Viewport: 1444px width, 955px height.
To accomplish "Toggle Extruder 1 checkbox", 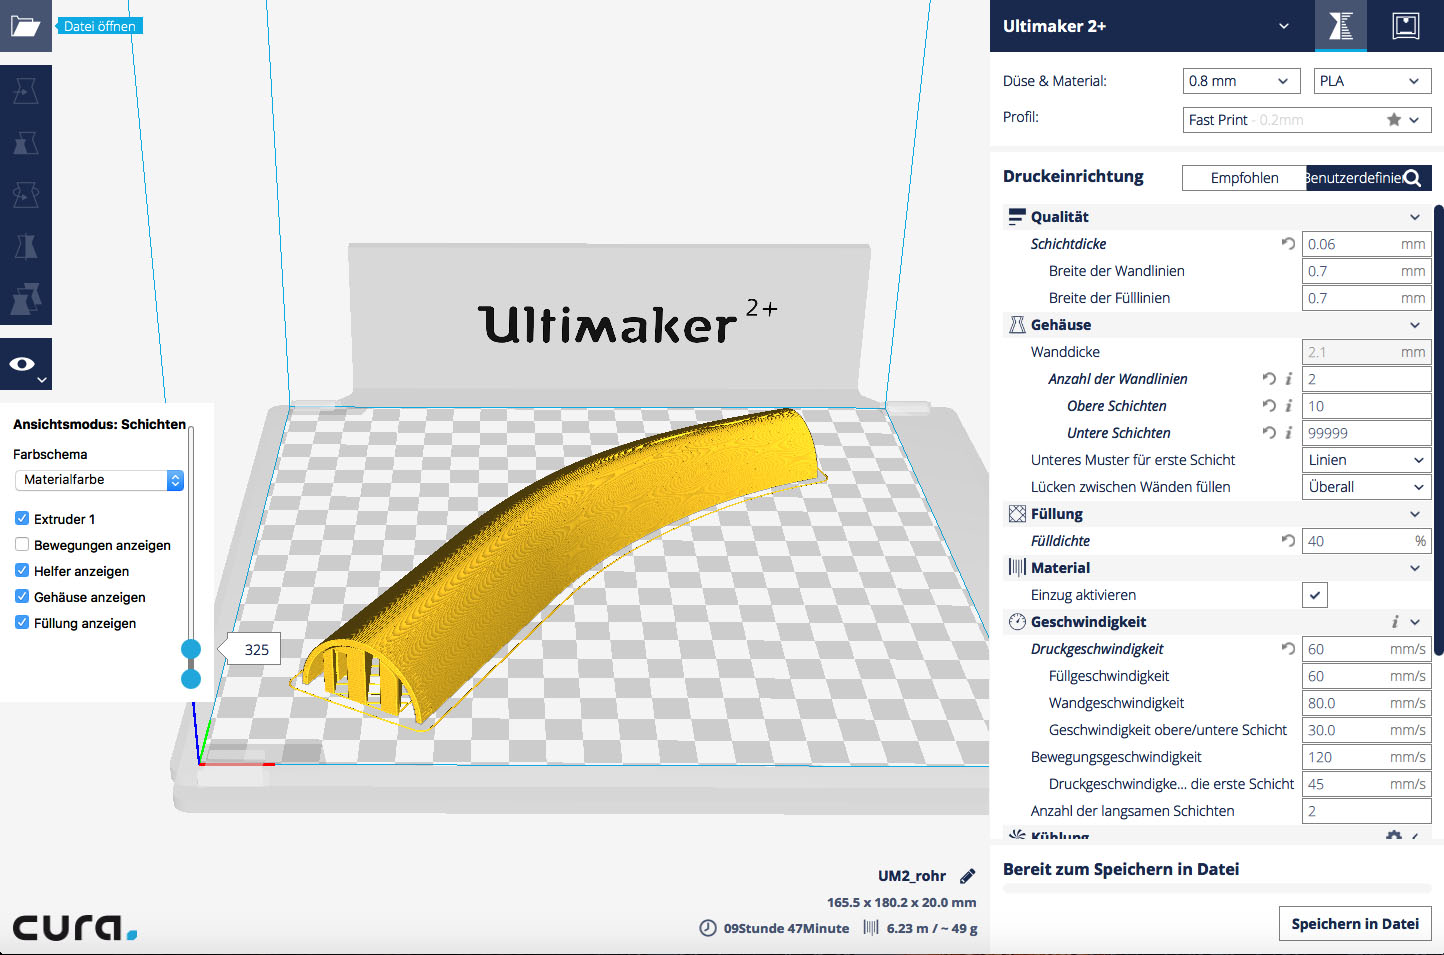I will pyautogui.click(x=22, y=519).
